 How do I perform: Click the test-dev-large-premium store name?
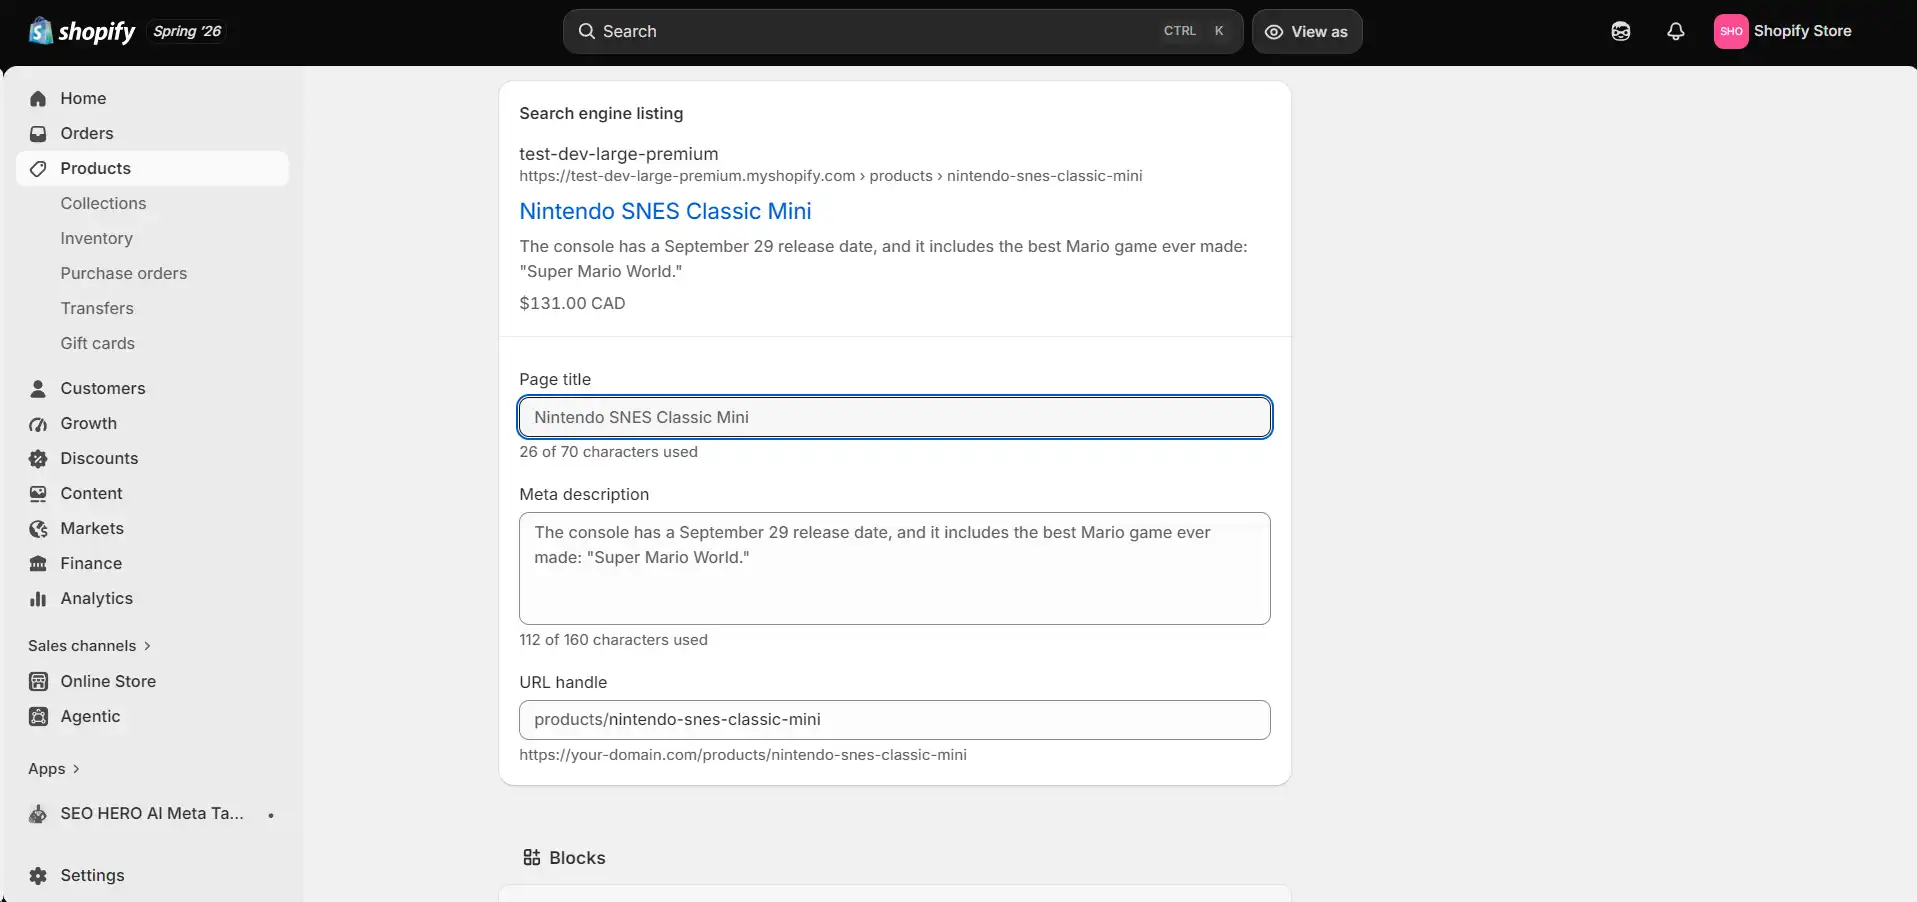pyautogui.click(x=619, y=154)
